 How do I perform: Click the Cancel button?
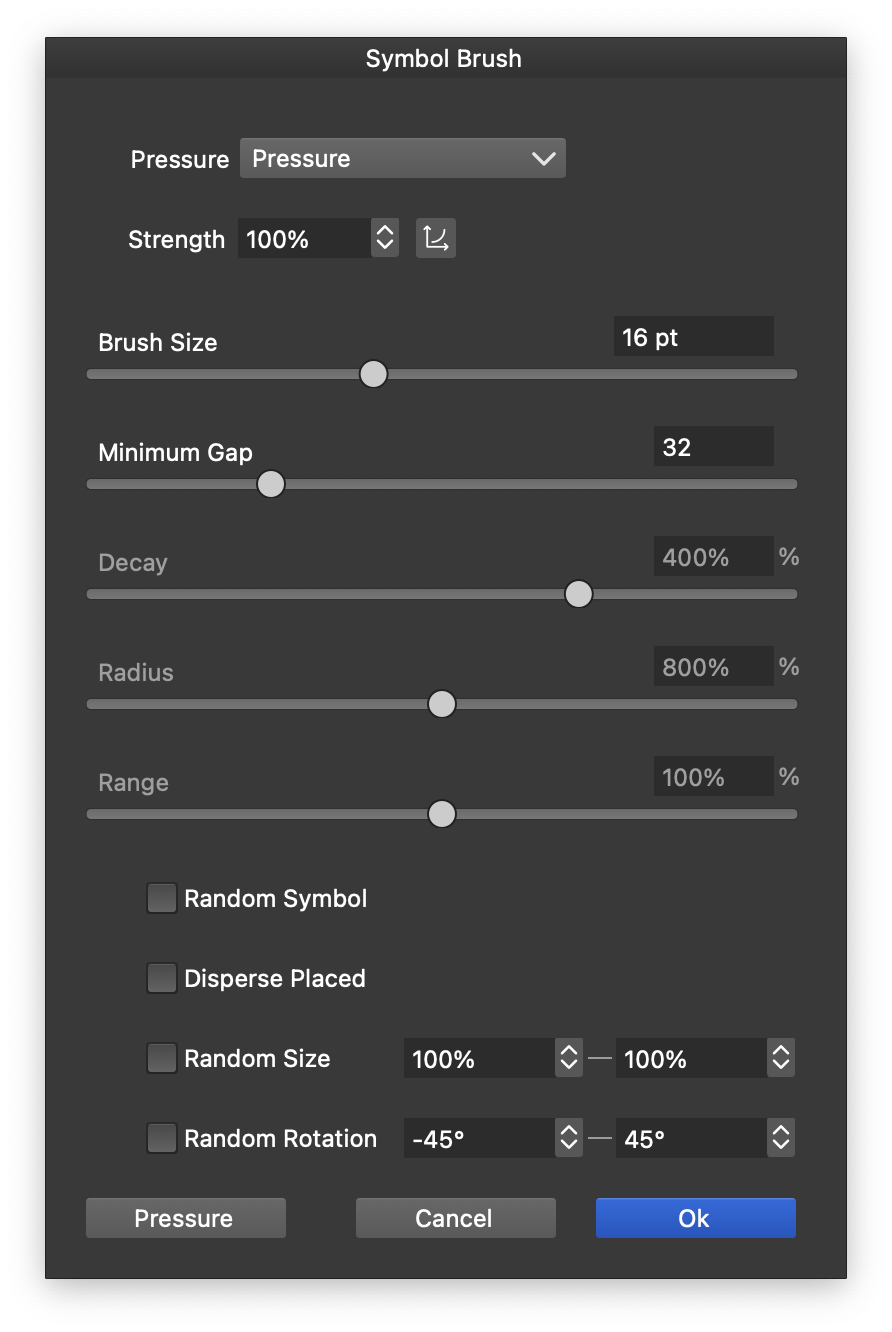point(455,1218)
